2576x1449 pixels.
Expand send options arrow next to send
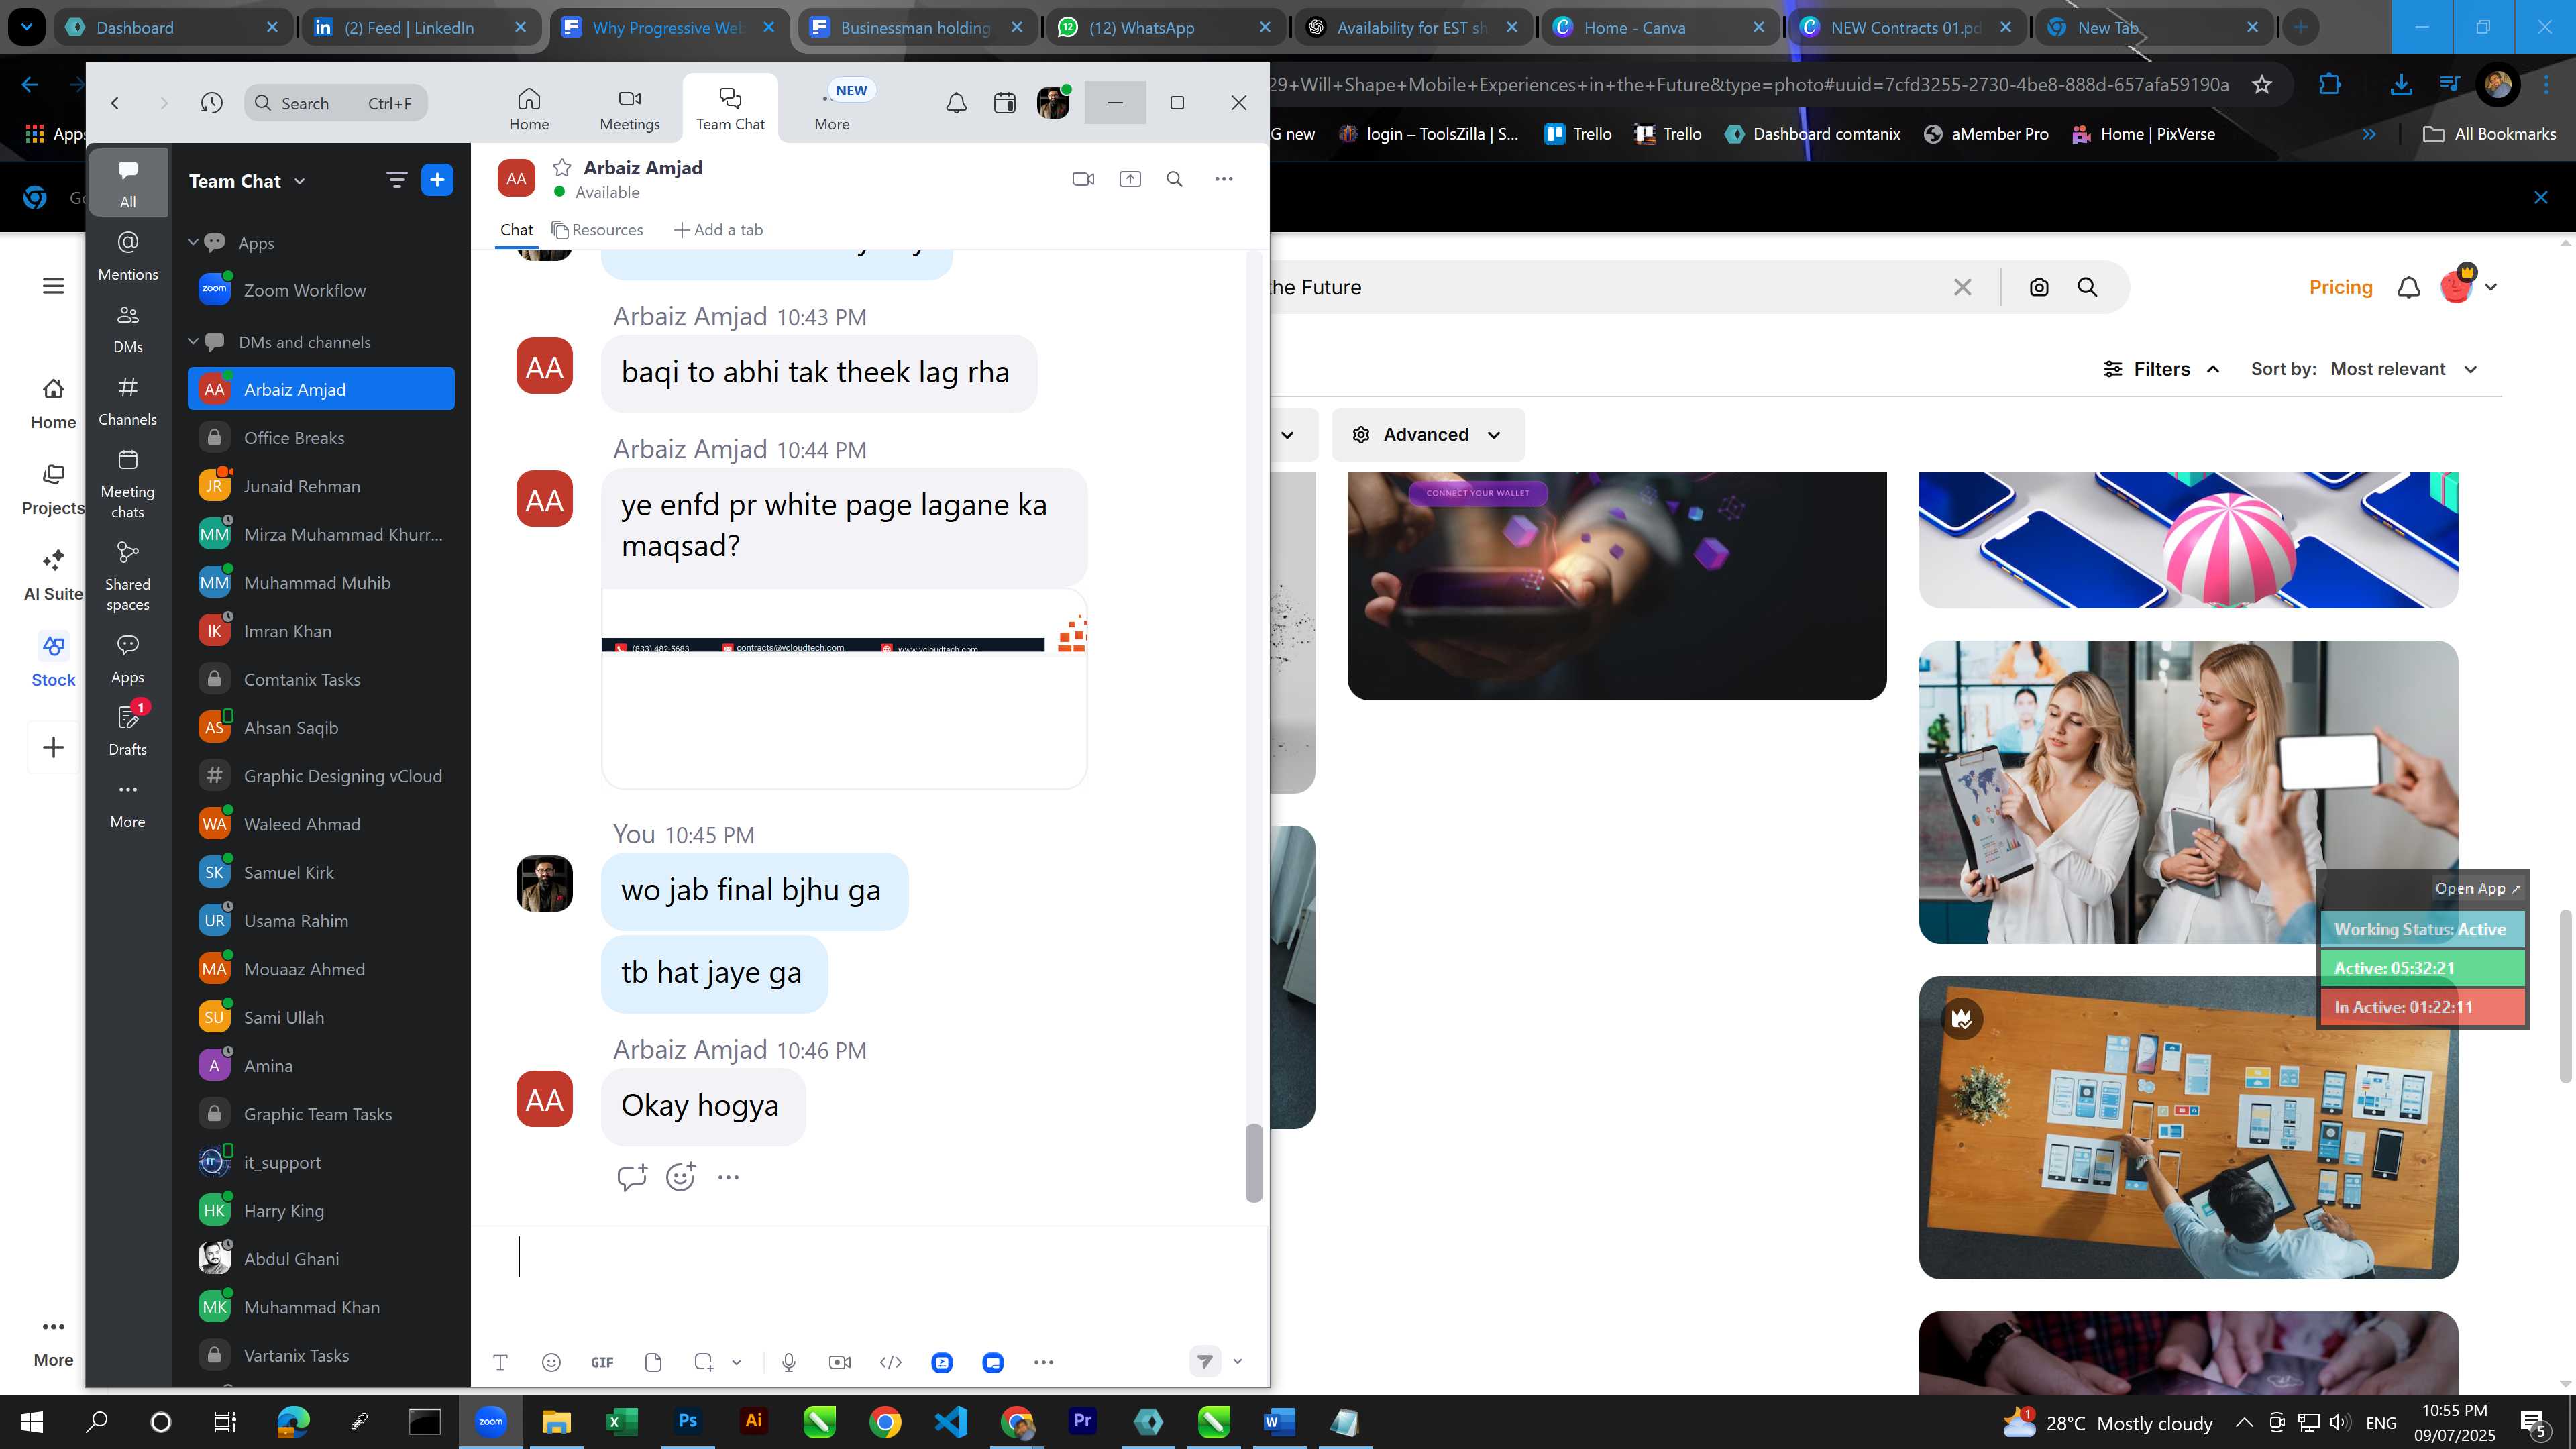(x=1238, y=1361)
